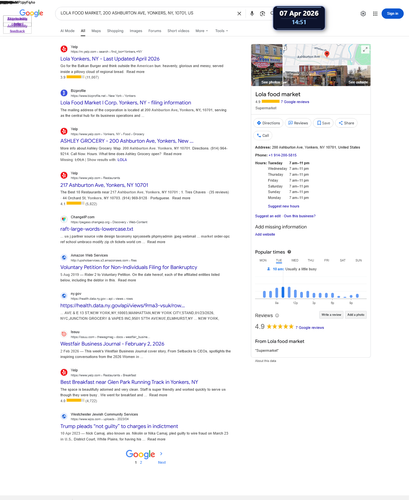The width and height of the screenshot is (414, 500).
Task: Click Suggest an edit link
Action: pyautogui.click(x=268, y=216)
